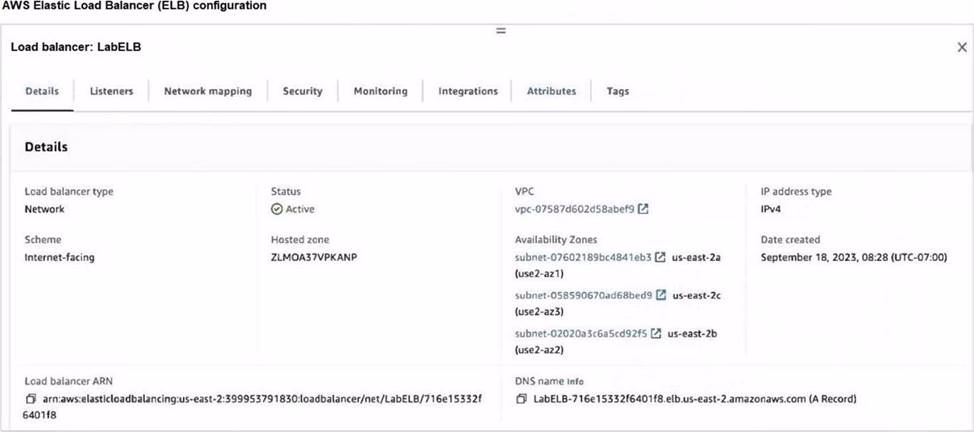Click the Scheme label
The image size is (974, 432).
(x=43, y=240)
